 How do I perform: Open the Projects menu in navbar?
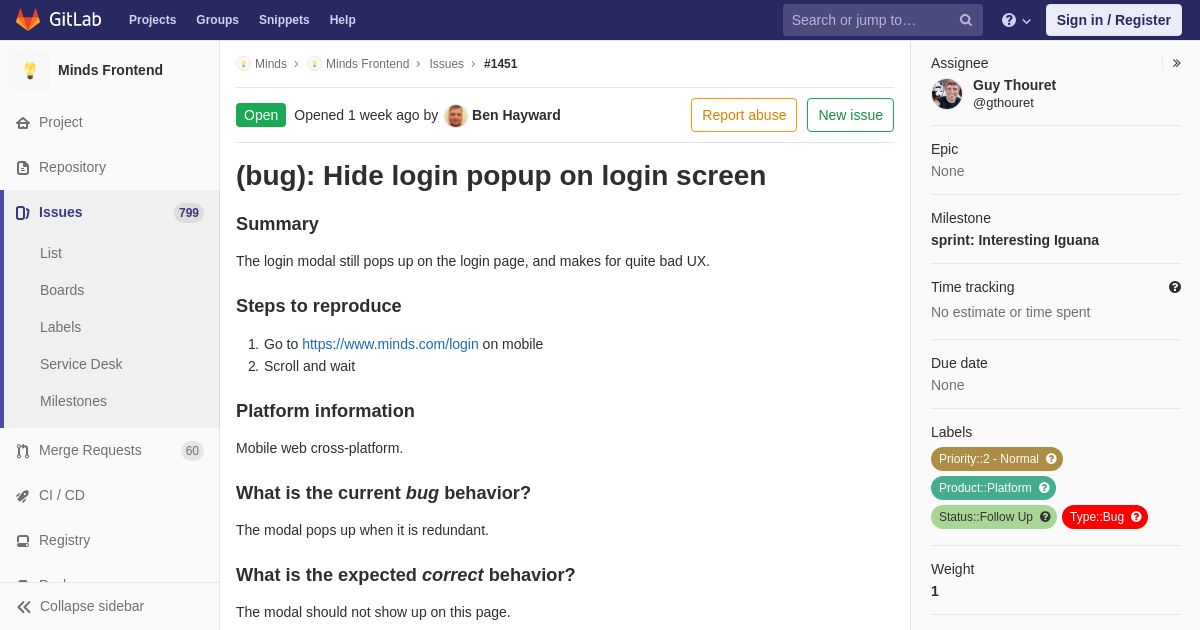pyautogui.click(x=152, y=20)
